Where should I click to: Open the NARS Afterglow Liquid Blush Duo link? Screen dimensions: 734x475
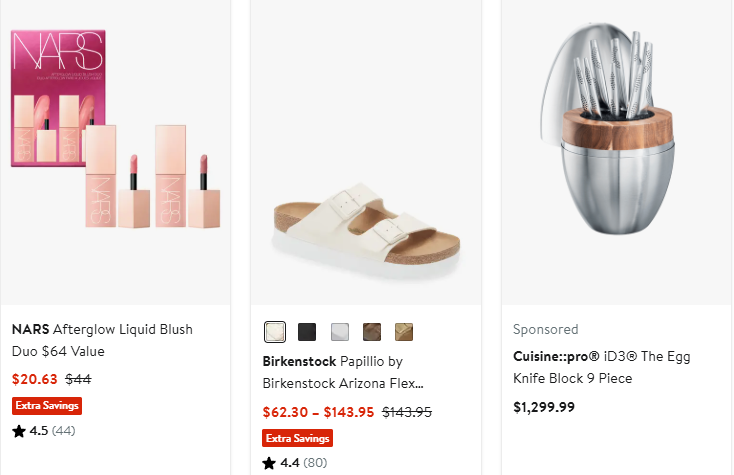(102, 340)
